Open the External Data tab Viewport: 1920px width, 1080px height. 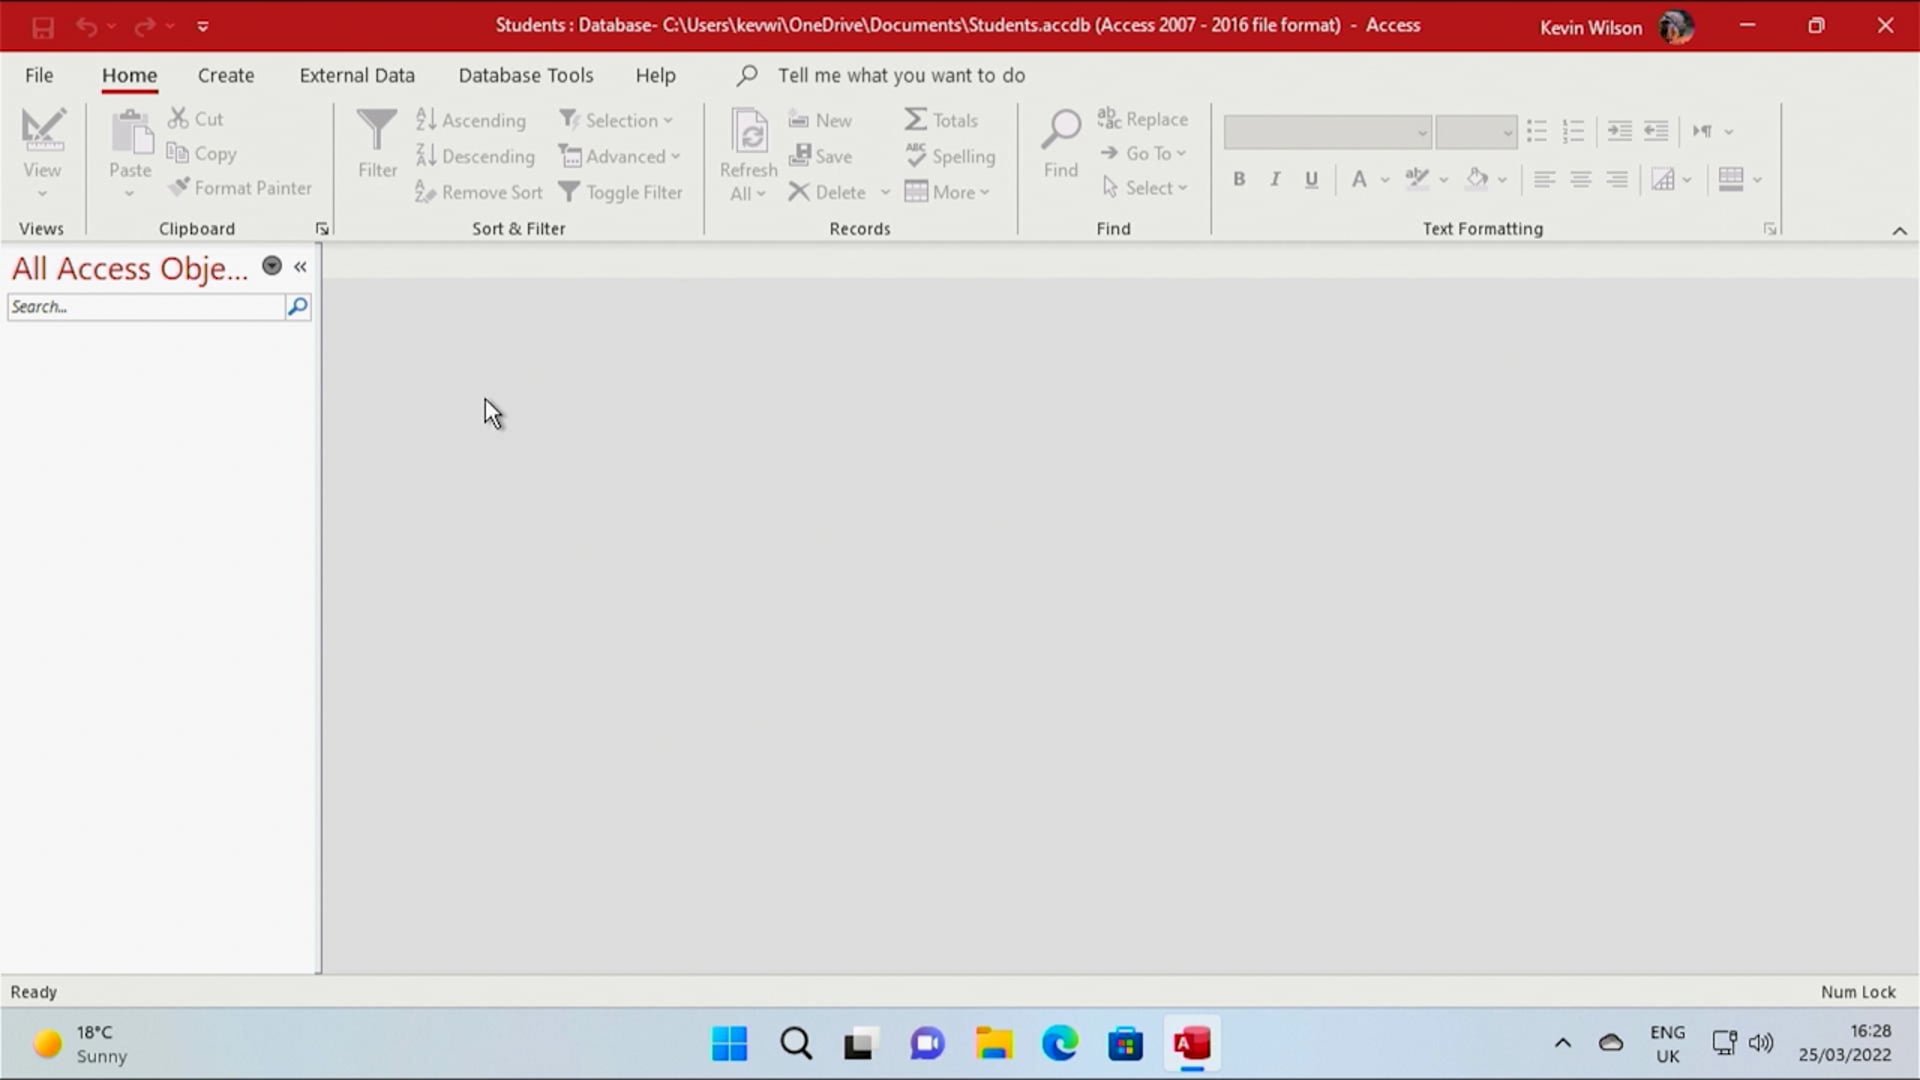click(x=357, y=75)
